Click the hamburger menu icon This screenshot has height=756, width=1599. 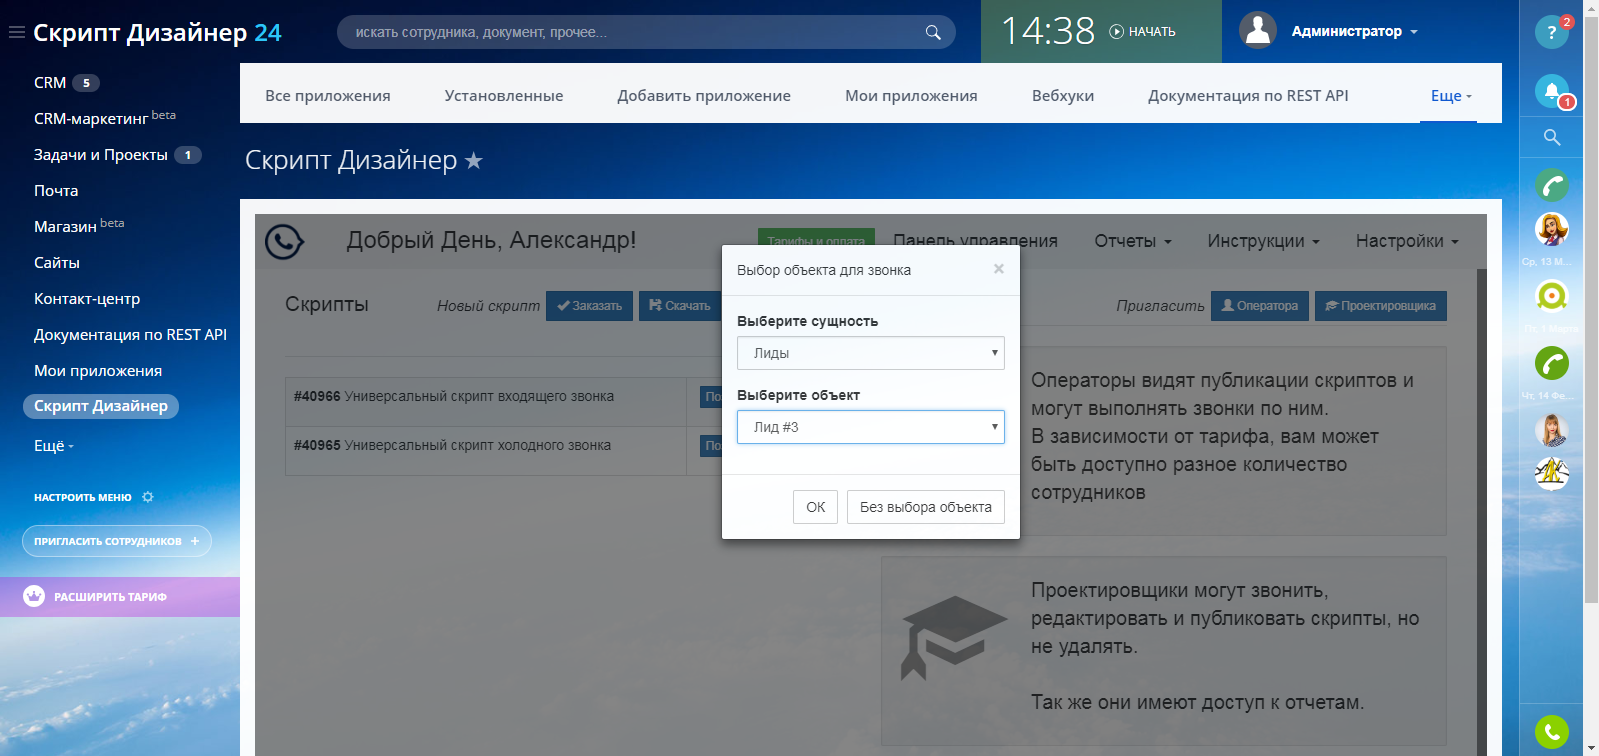[16, 32]
